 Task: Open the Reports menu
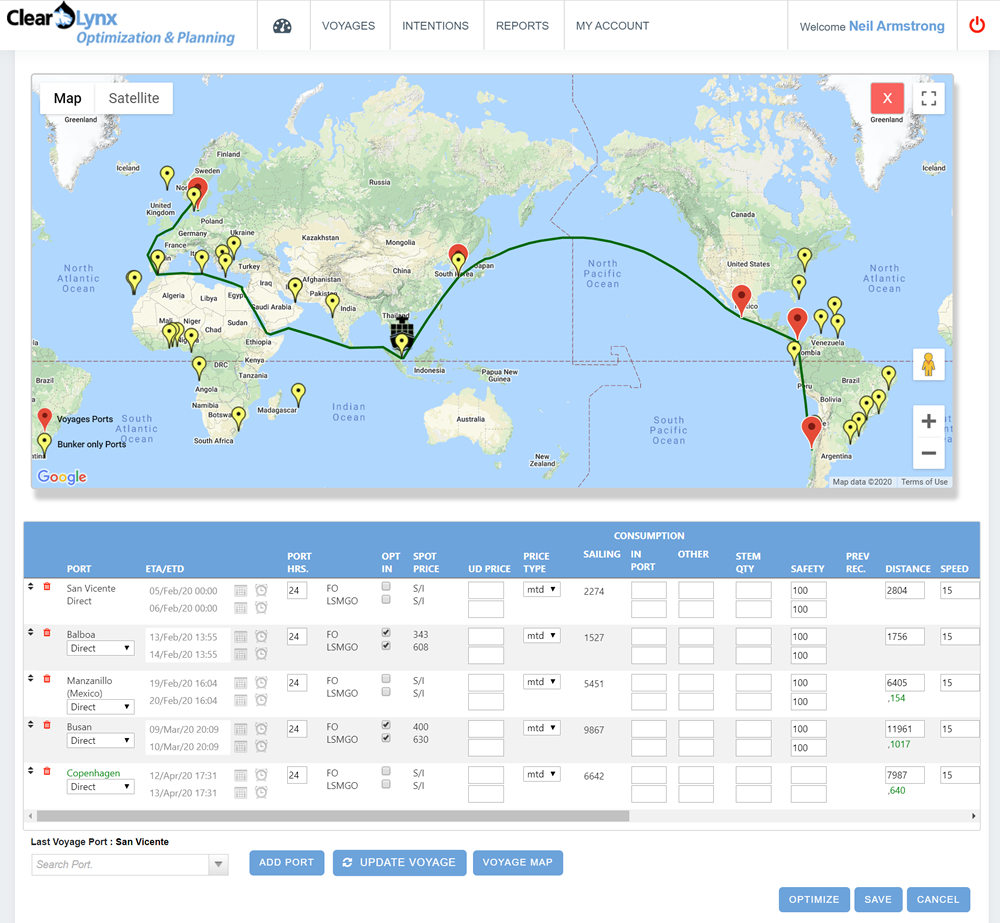(522, 26)
